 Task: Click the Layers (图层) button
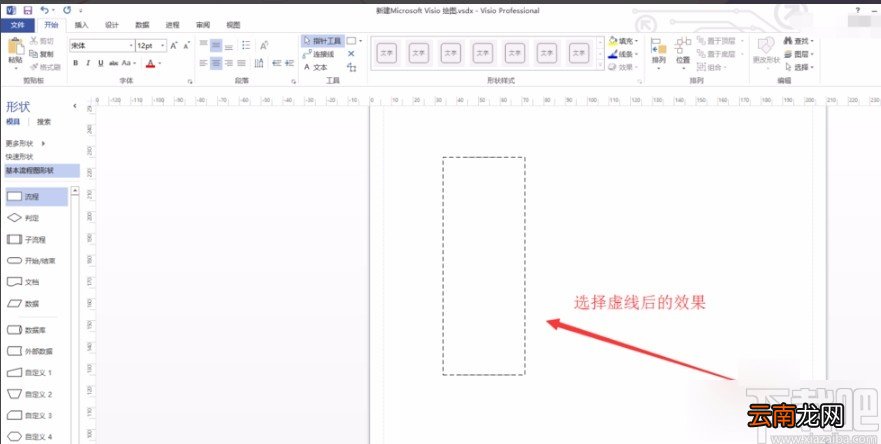(x=798, y=54)
